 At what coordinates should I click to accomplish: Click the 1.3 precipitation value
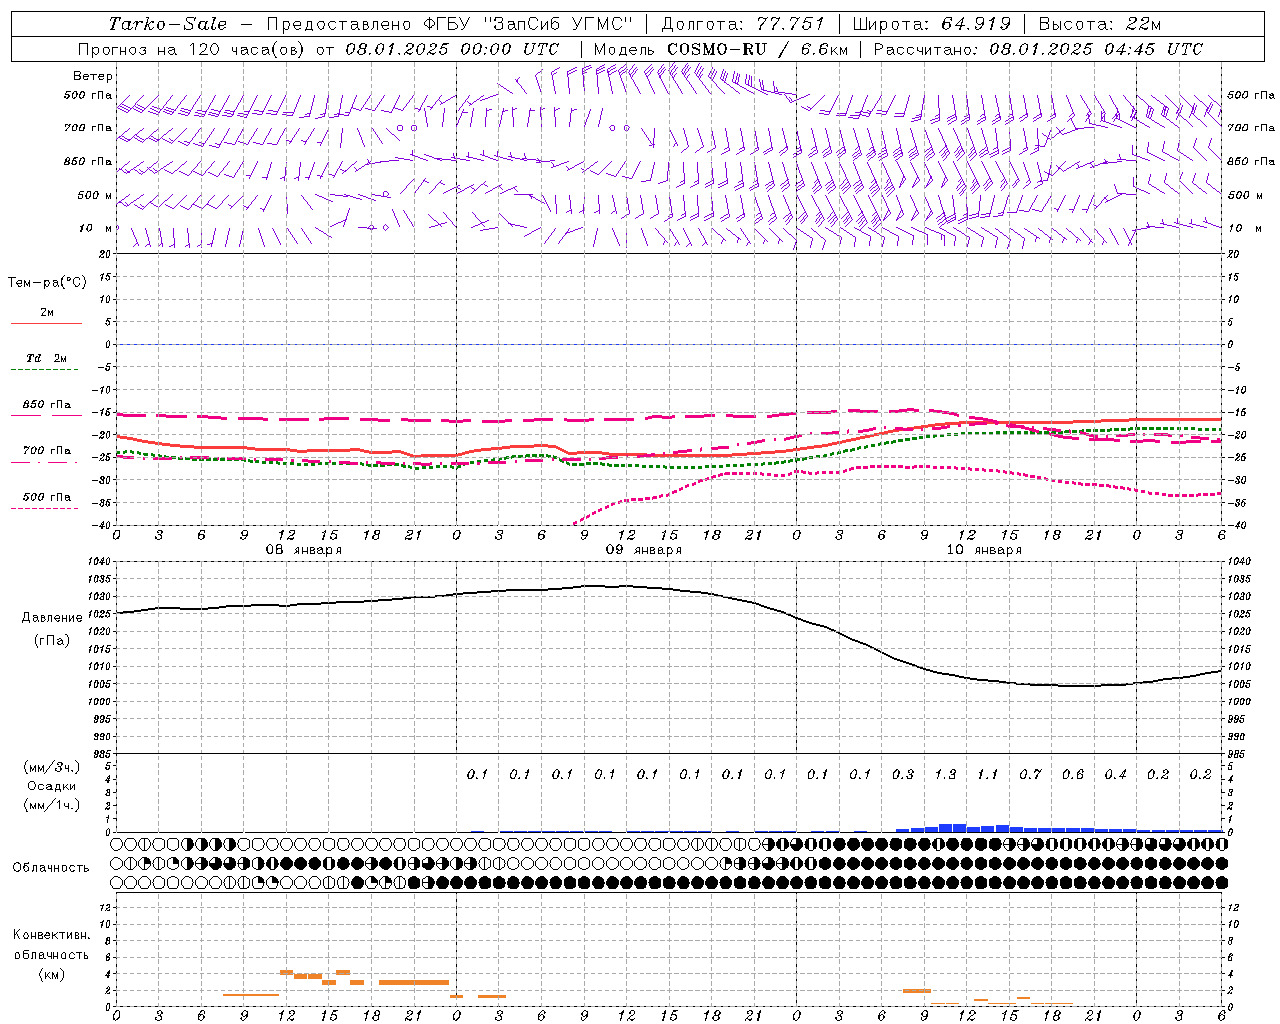[945, 774]
